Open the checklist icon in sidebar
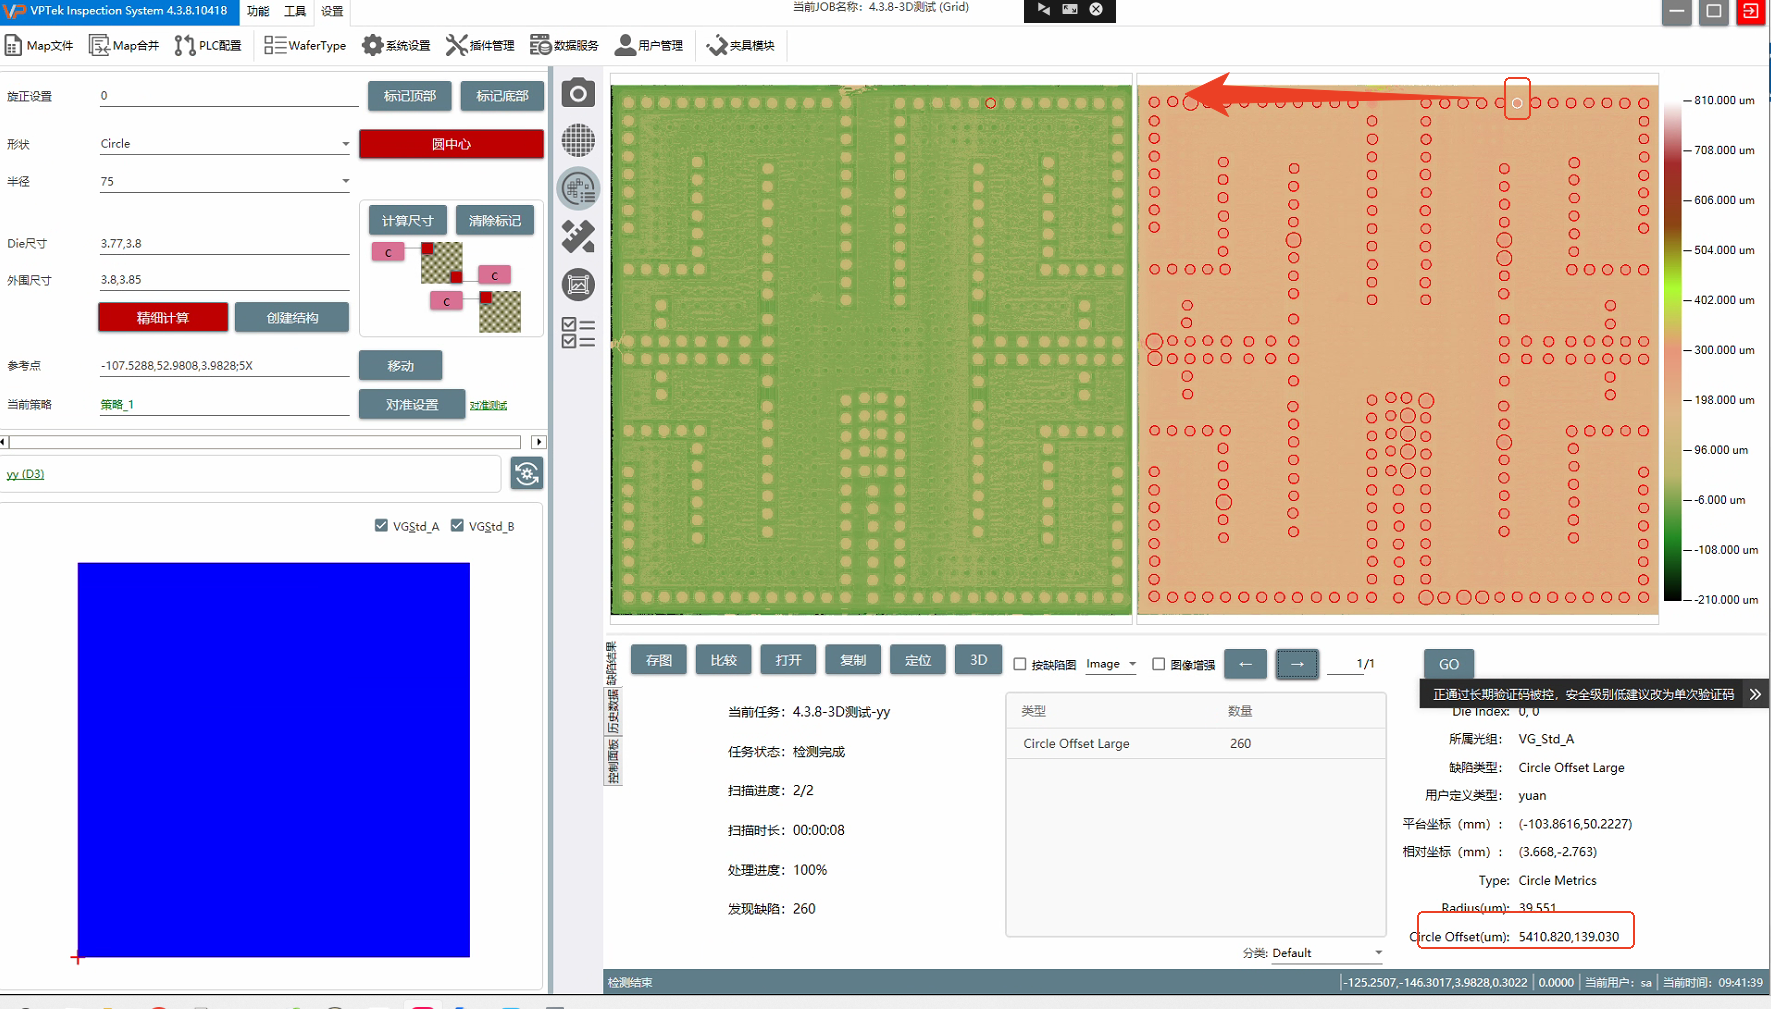The height and width of the screenshot is (1009, 1771). 578,332
